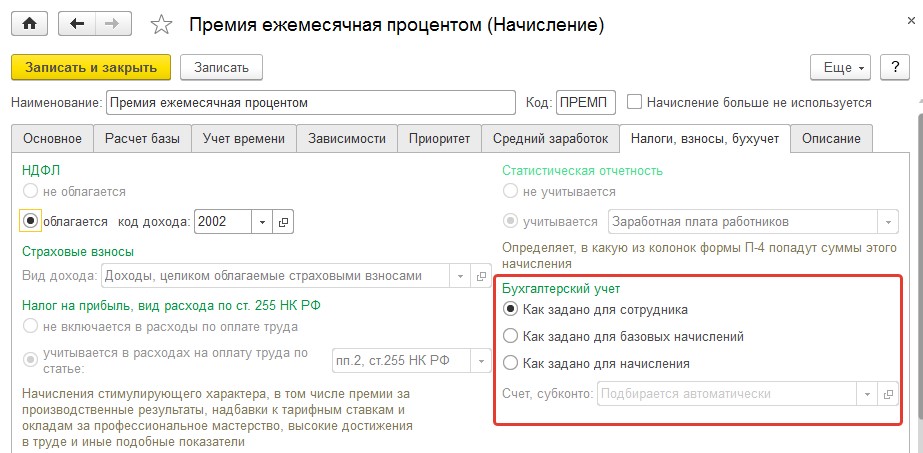Select не включается в расходы по оплате труда
This screenshot has width=923, height=453.
(x=30, y=327)
